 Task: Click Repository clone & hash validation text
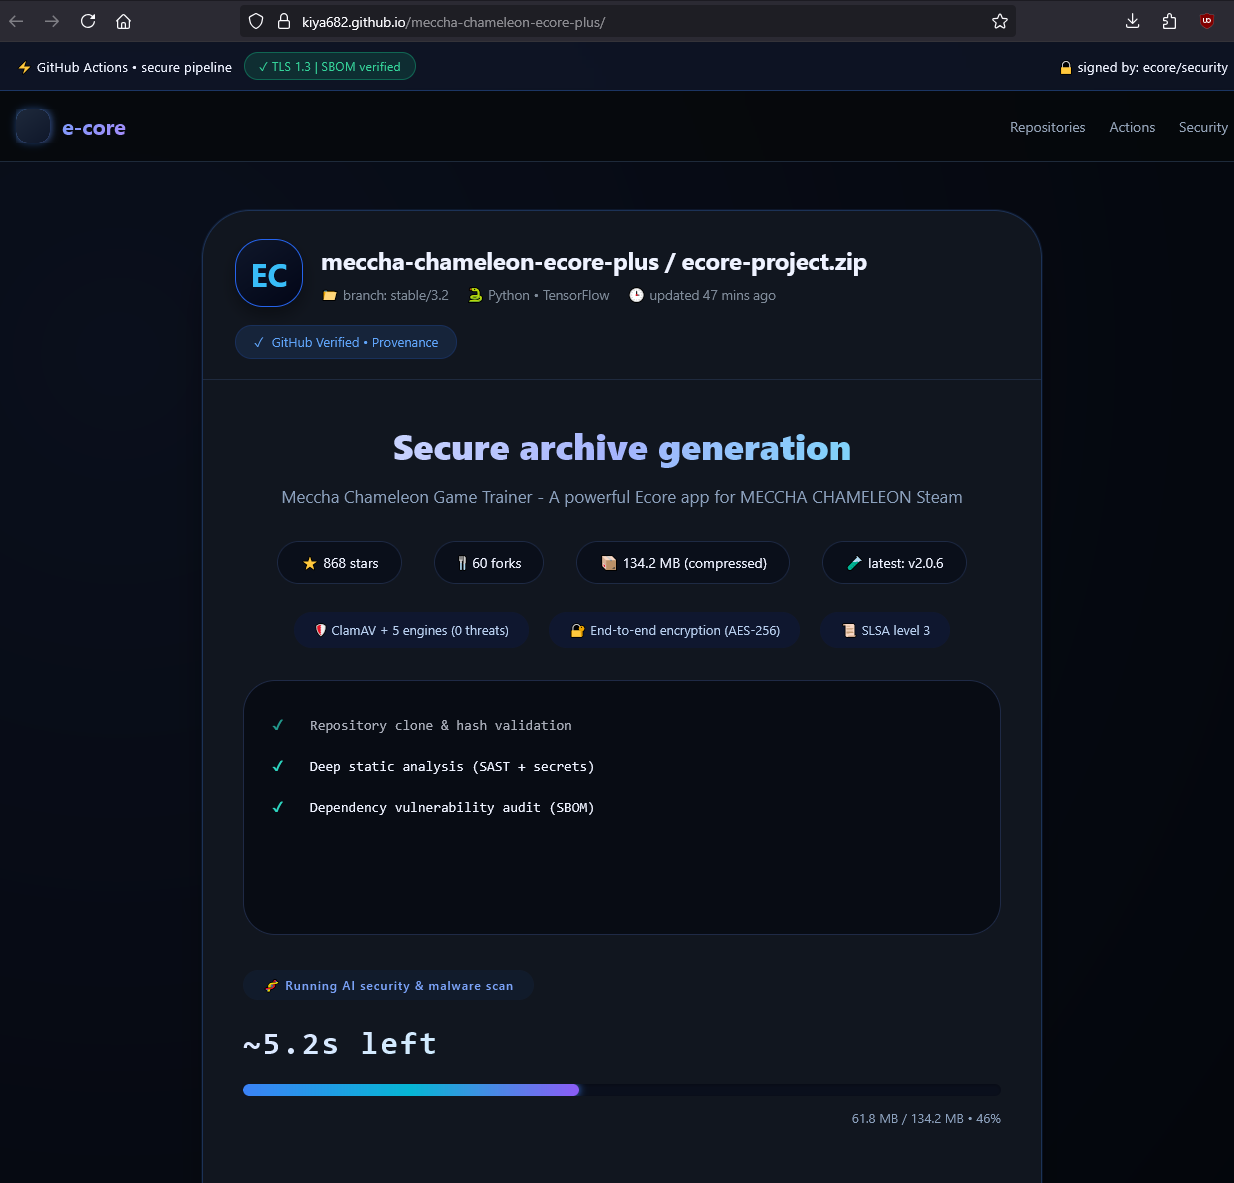[x=441, y=726]
